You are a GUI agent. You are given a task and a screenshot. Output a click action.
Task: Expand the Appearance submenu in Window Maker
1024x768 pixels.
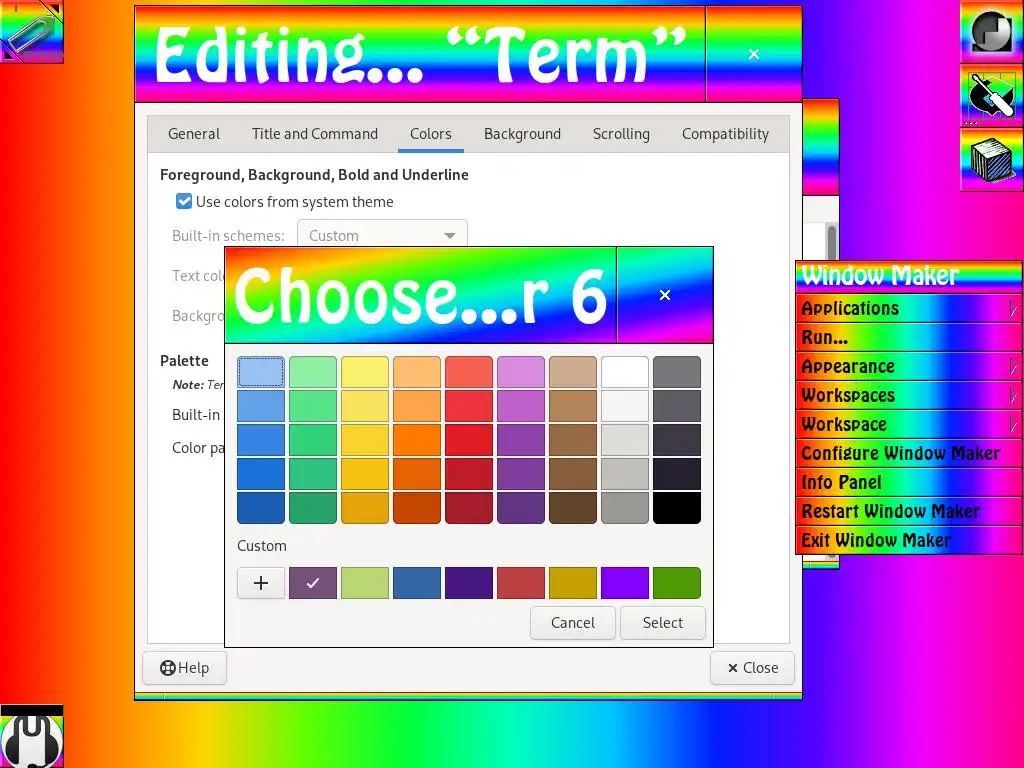coord(908,366)
